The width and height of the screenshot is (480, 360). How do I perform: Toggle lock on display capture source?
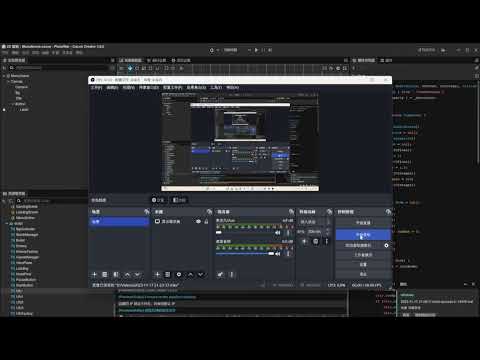(x=206, y=221)
